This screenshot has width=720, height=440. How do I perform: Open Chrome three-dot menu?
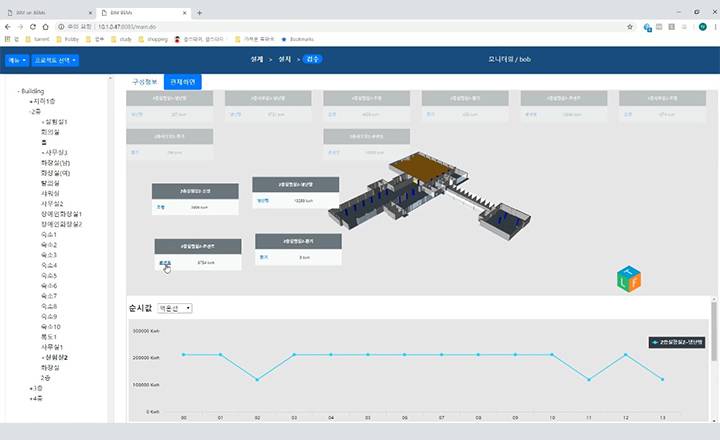(x=713, y=27)
